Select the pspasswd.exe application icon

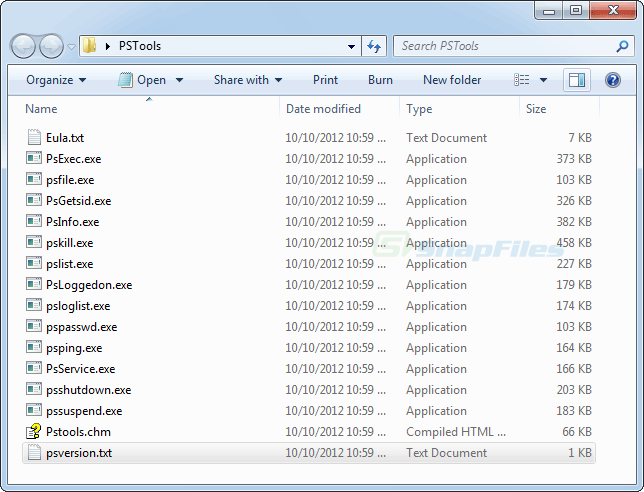[x=34, y=326]
